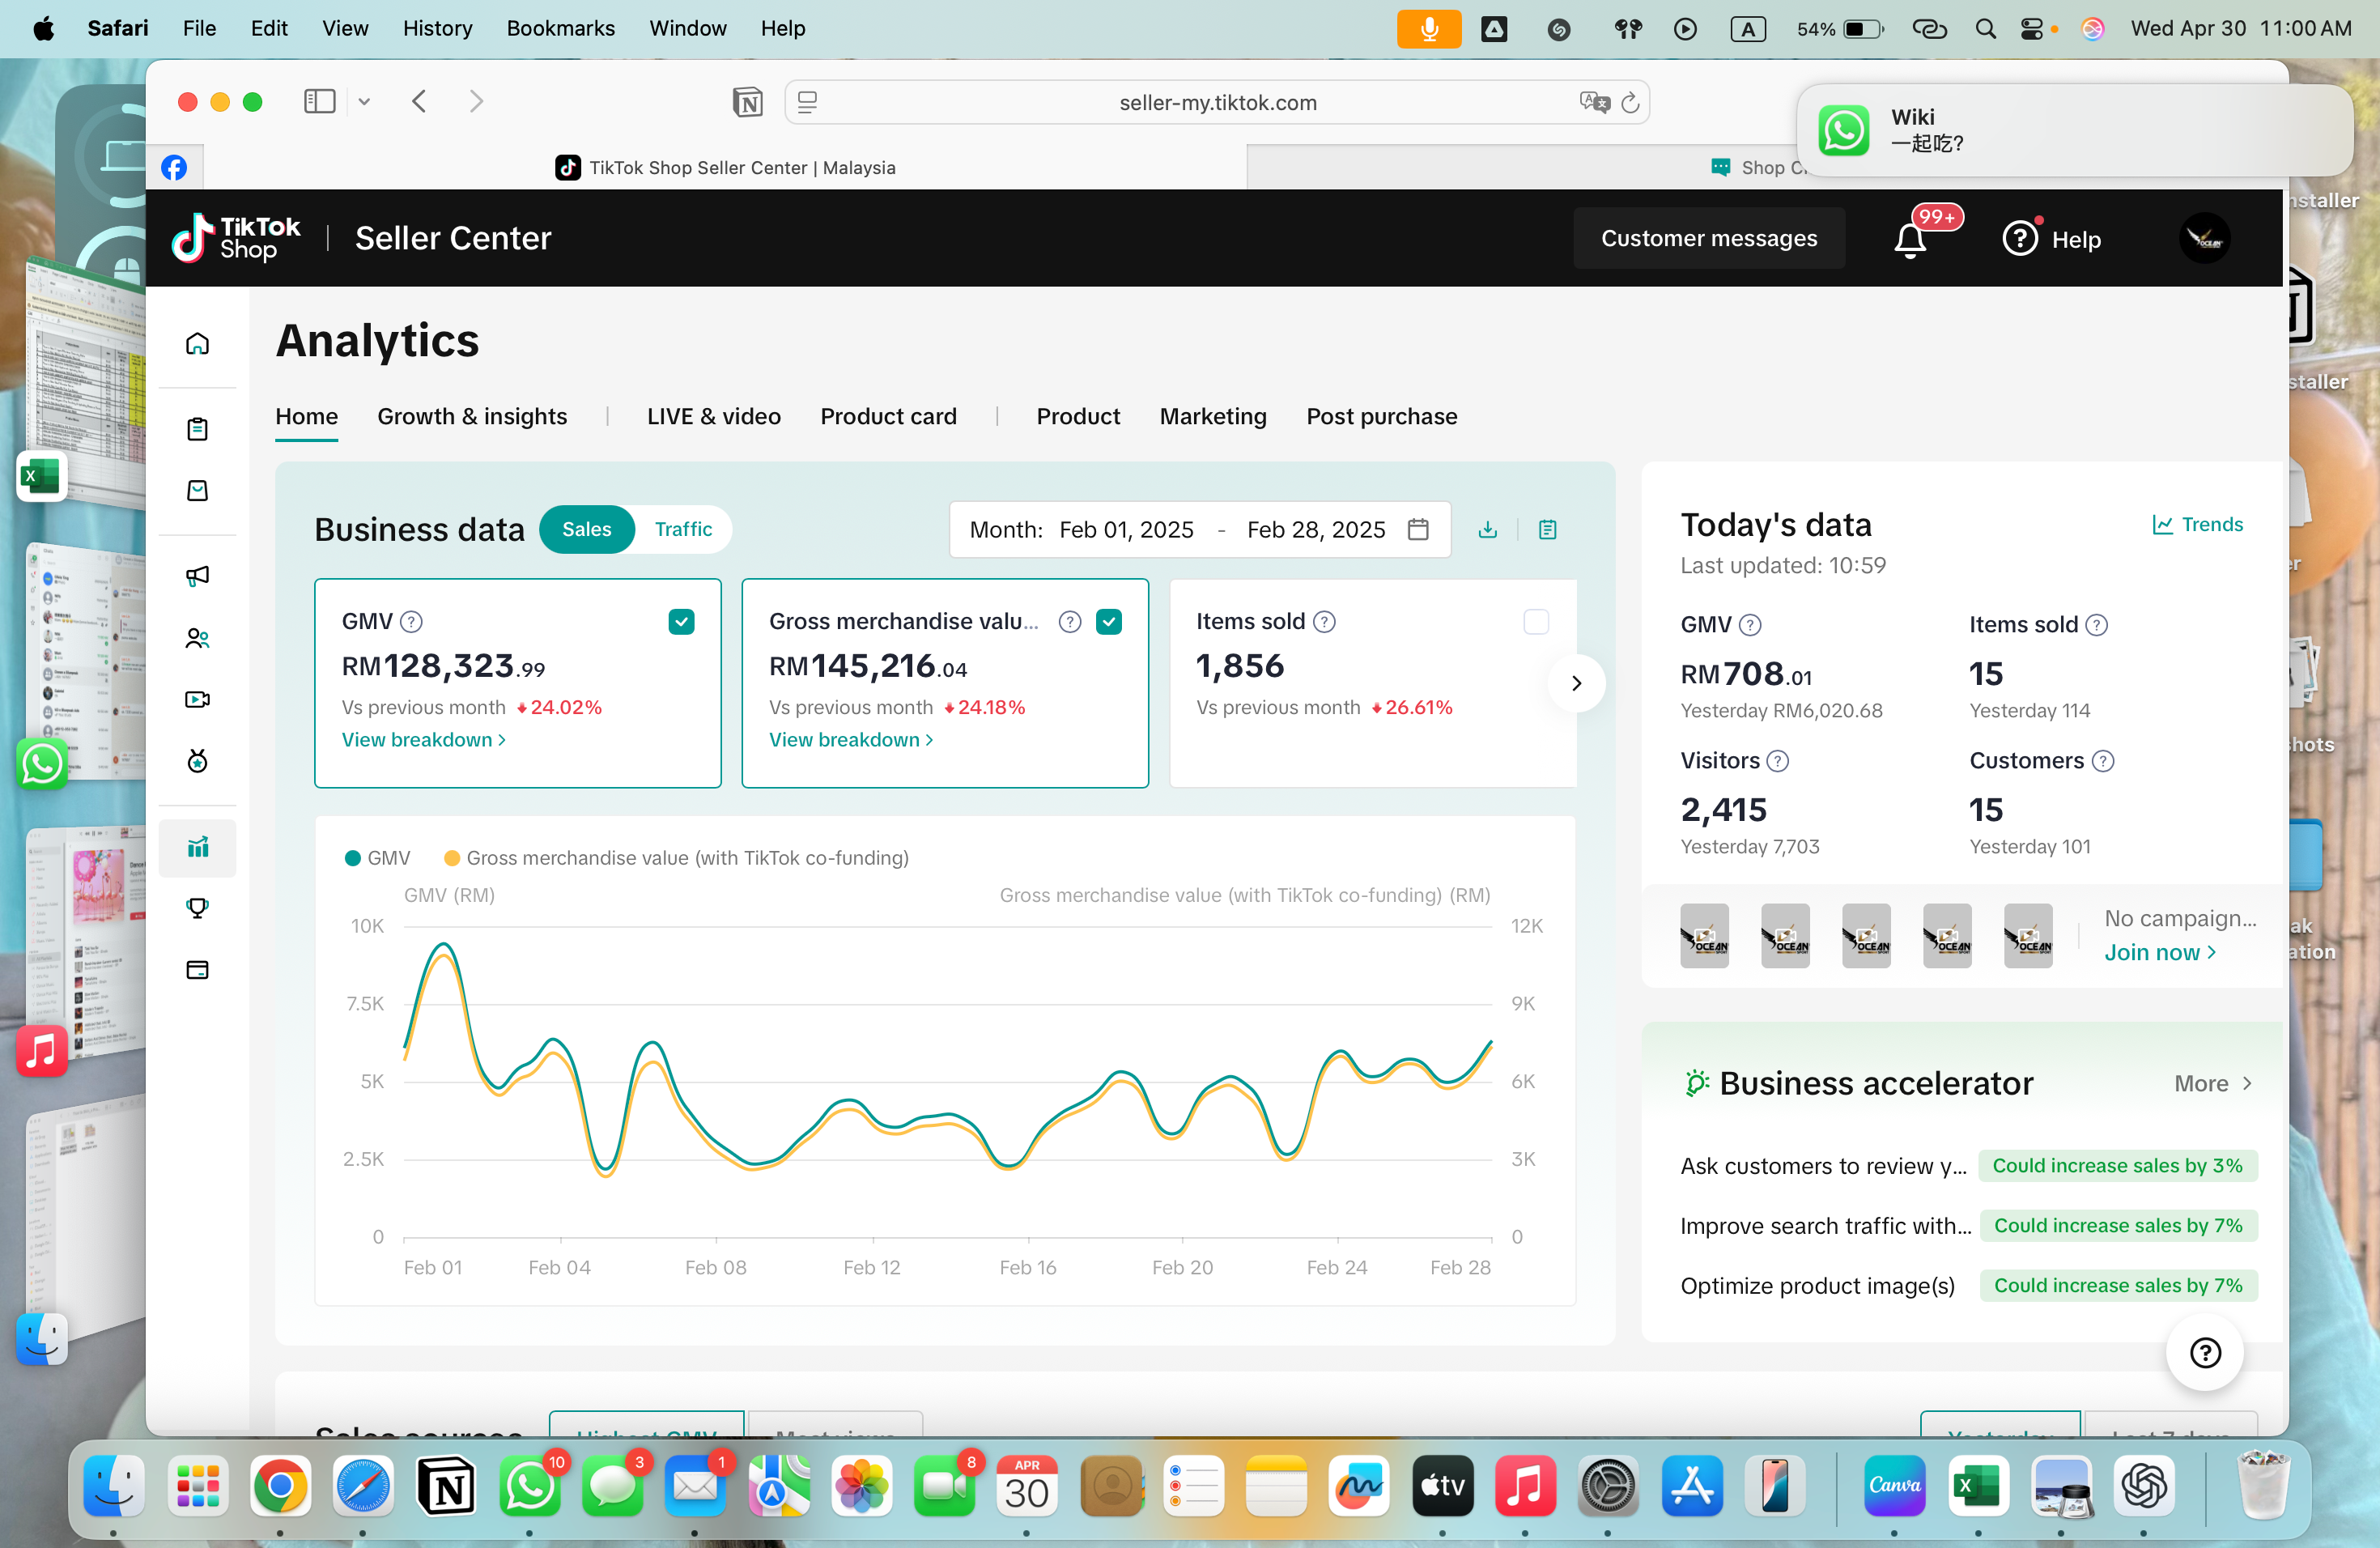Open the History menu in the menu bar

[x=437, y=28]
